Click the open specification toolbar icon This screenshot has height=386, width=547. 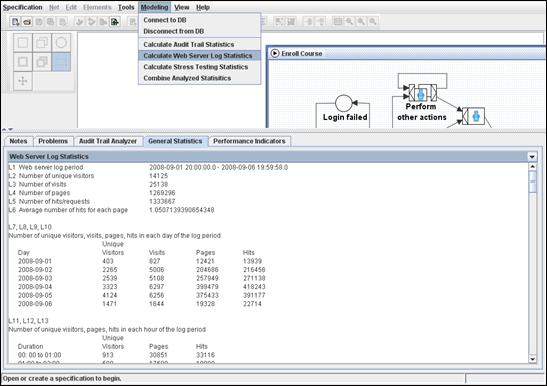[27, 22]
